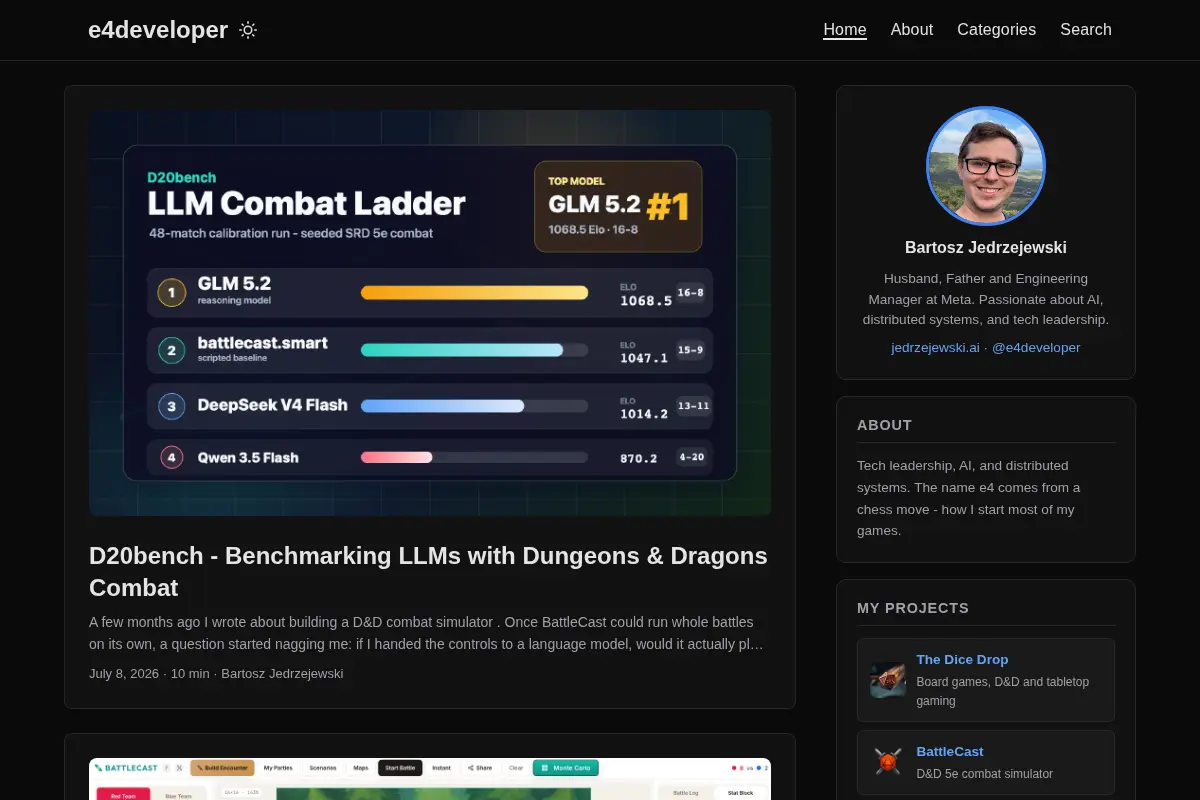Go to the Home navigation item
This screenshot has width=1200, height=800.
click(x=845, y=30)
